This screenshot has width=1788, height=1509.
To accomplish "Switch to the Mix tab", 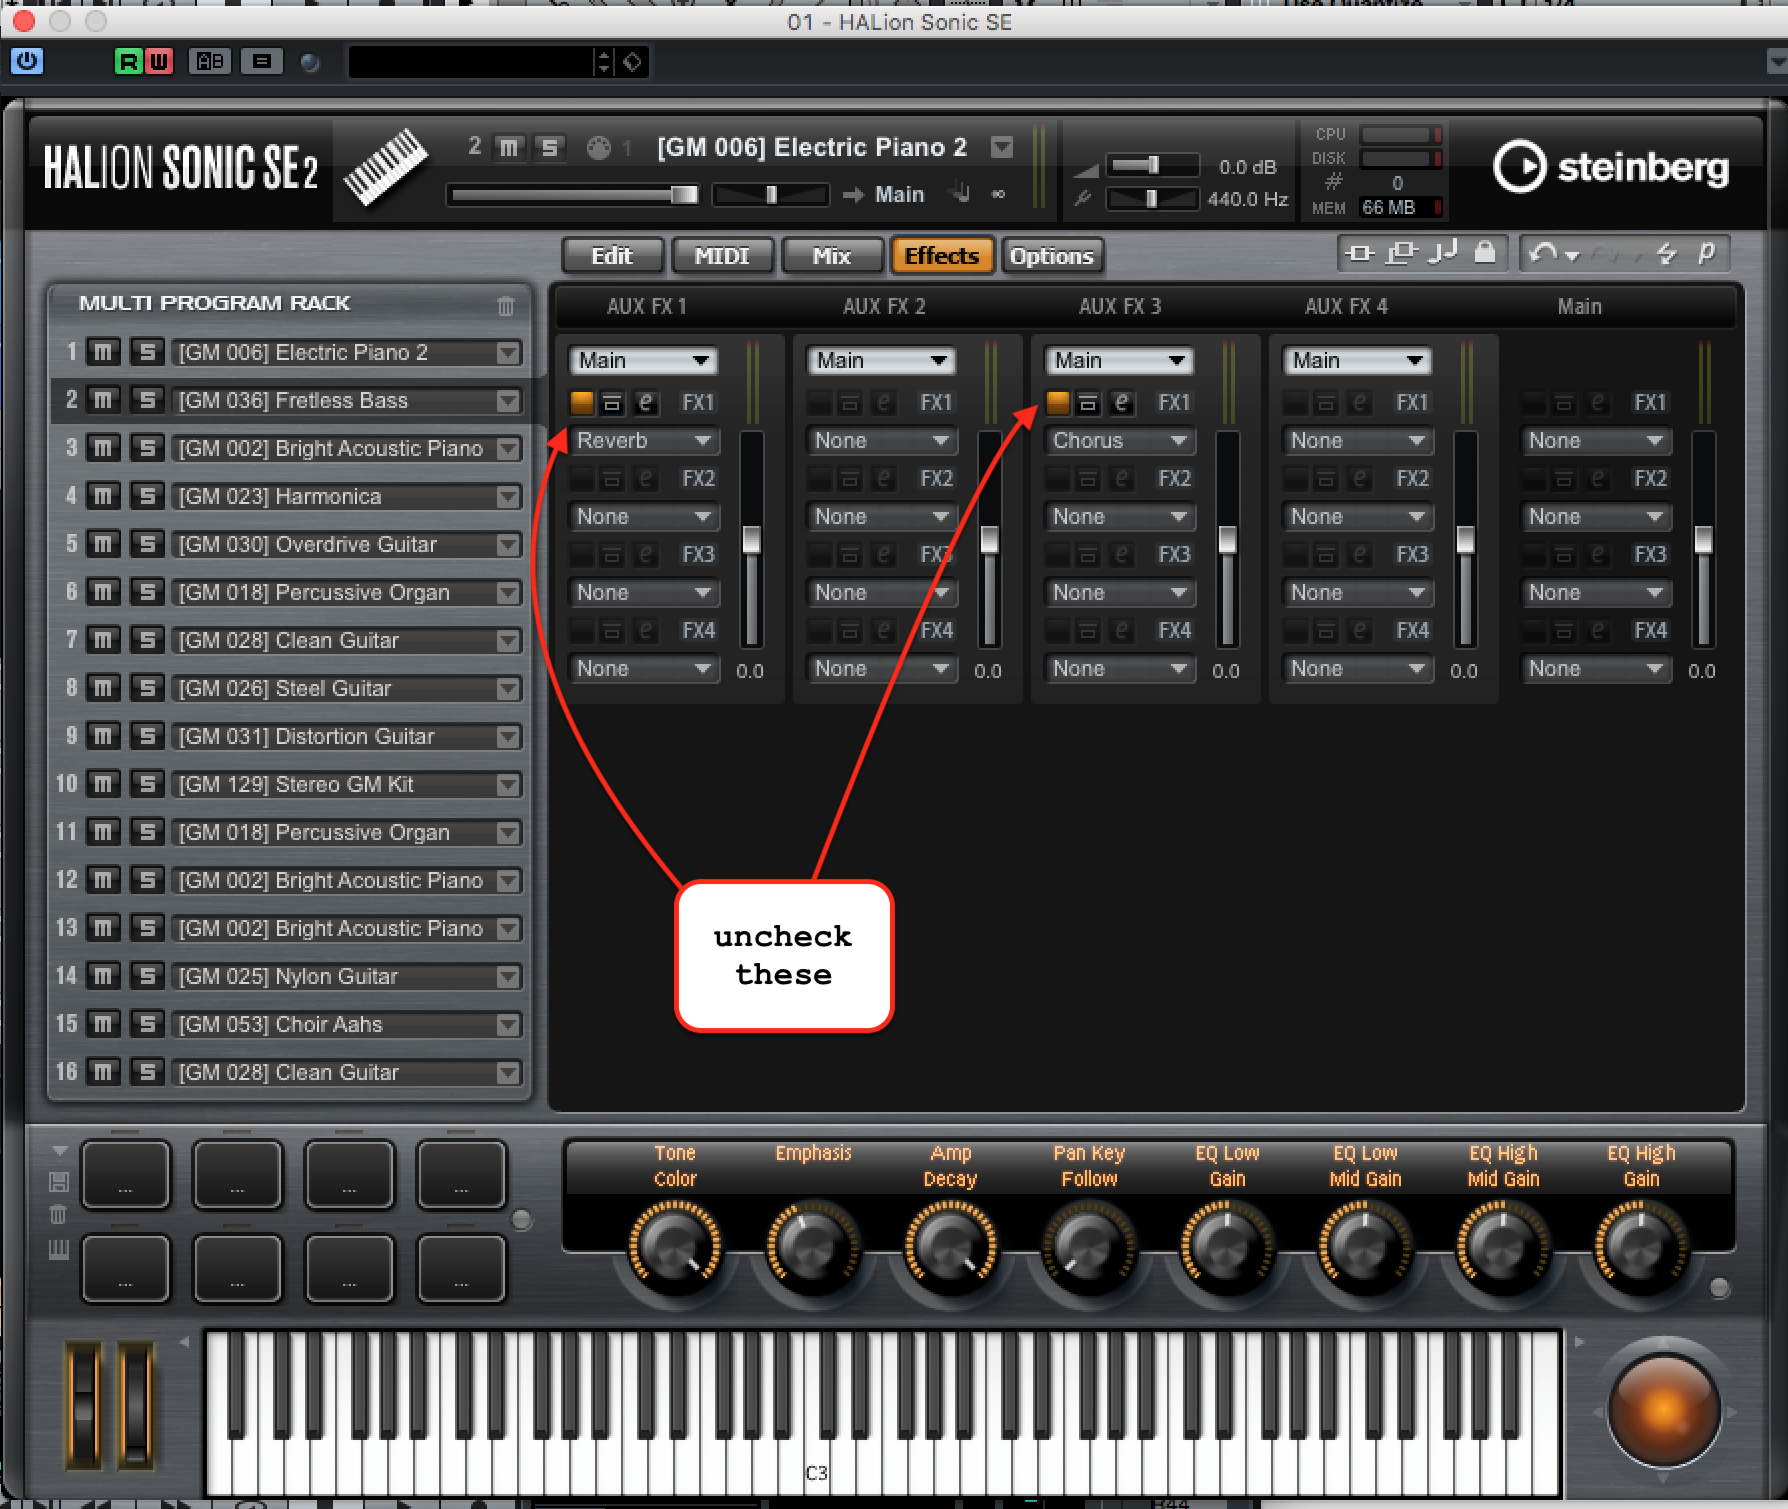I will (x=832, y=256).
